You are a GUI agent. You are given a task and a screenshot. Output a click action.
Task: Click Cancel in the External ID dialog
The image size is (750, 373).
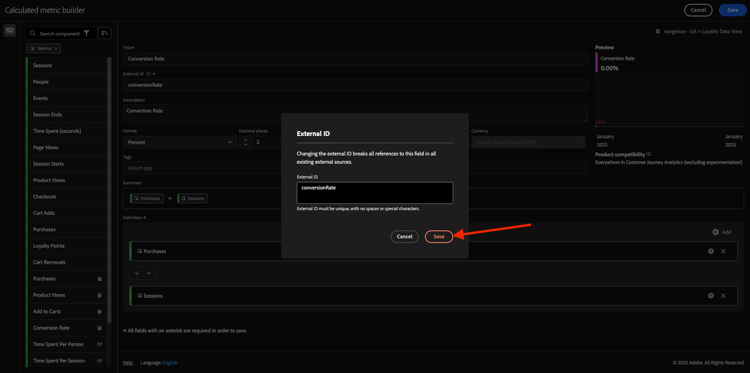(404, 237)
